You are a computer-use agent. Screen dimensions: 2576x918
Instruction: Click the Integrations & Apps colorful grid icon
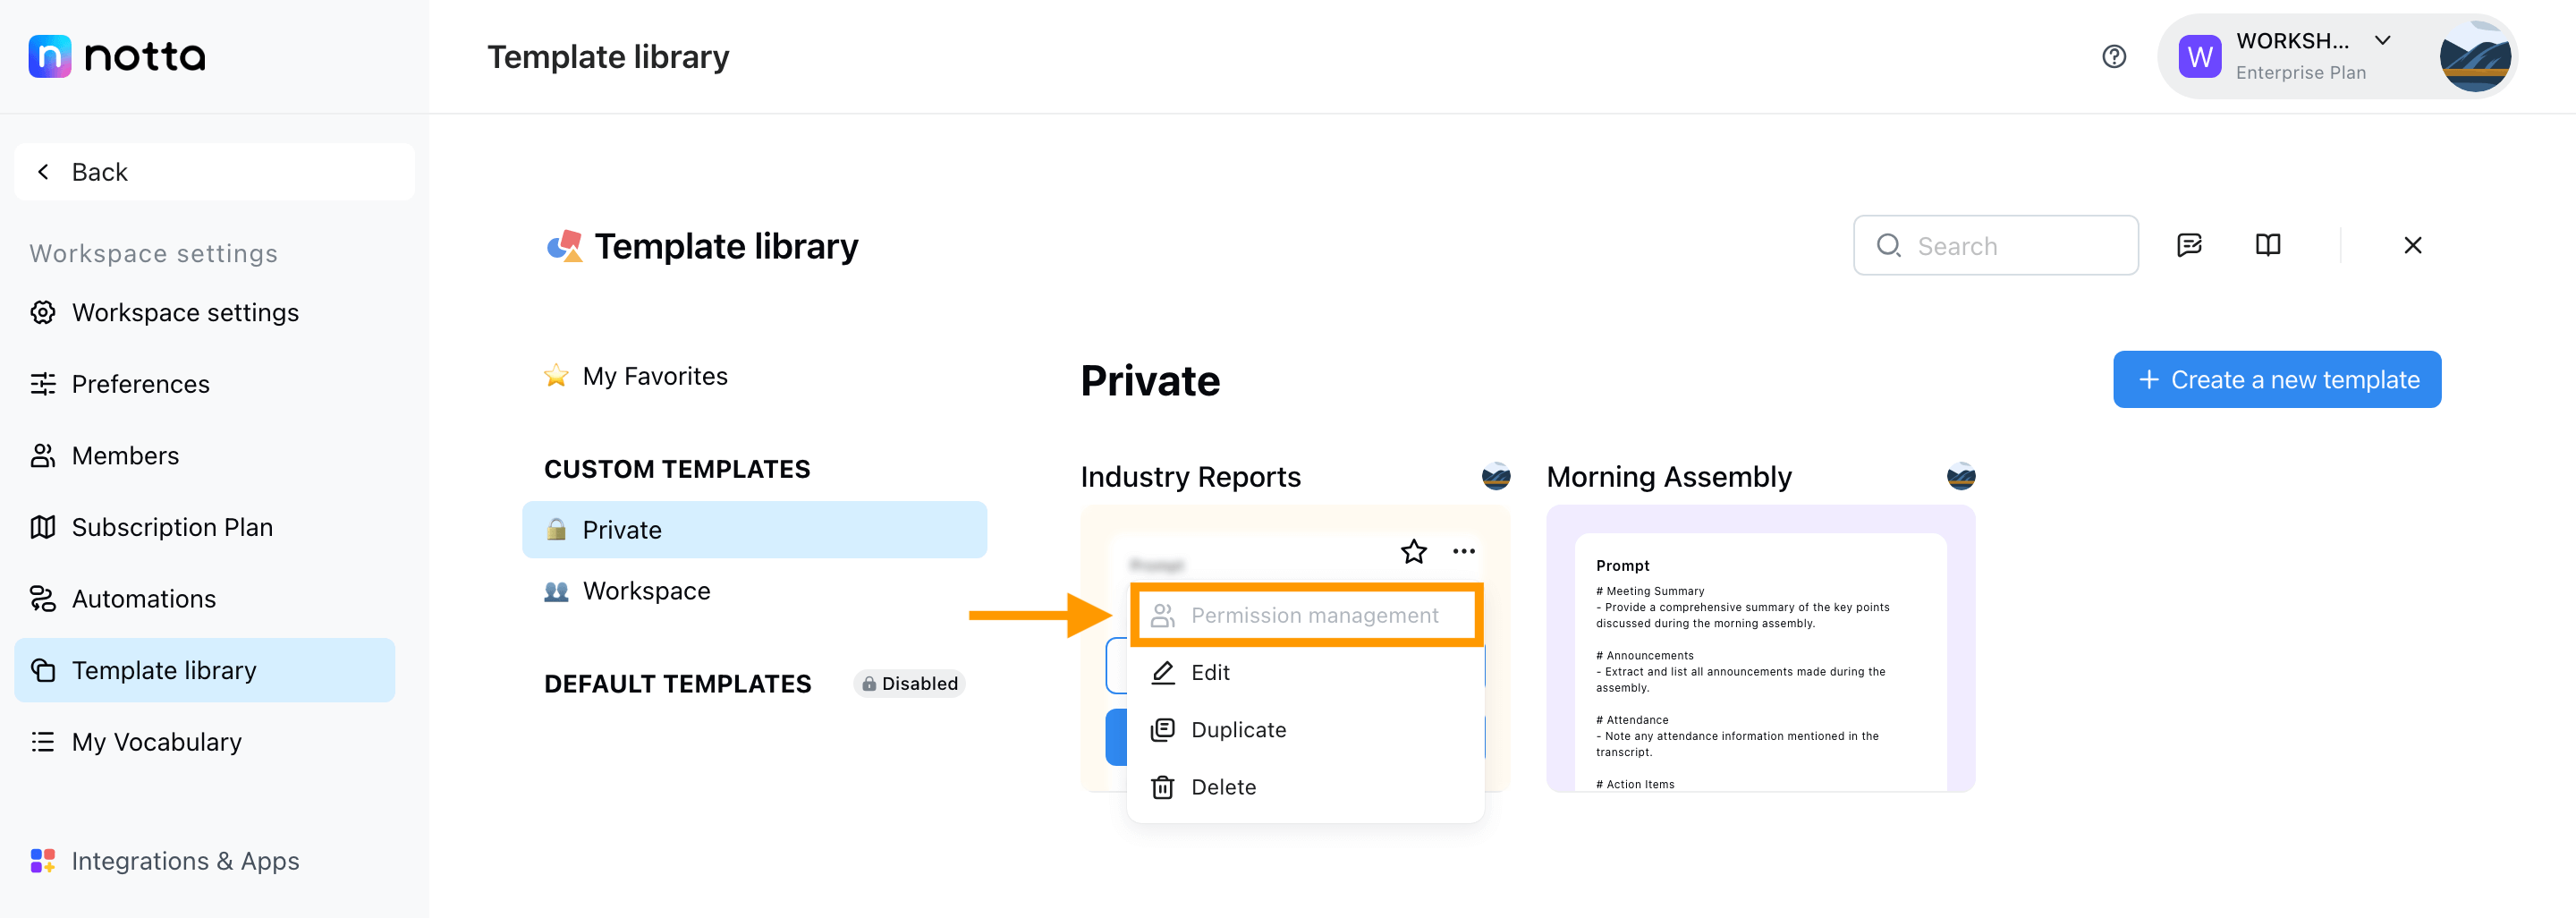(43, 861)
